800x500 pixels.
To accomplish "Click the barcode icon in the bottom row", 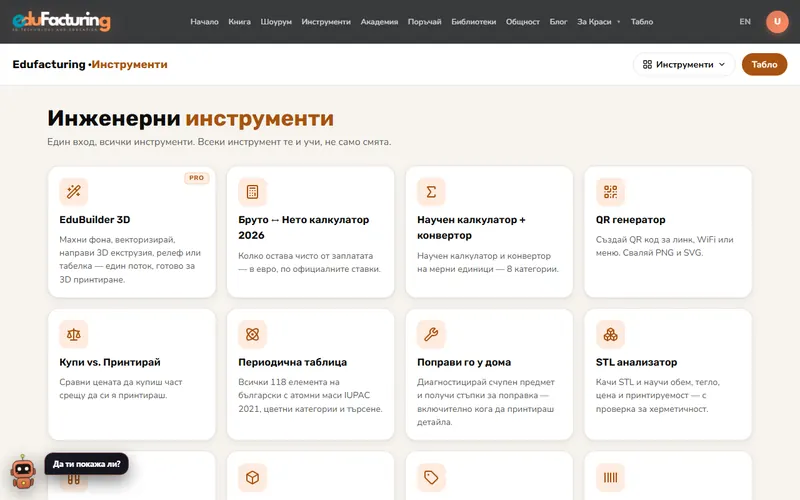I will (610, 477).
